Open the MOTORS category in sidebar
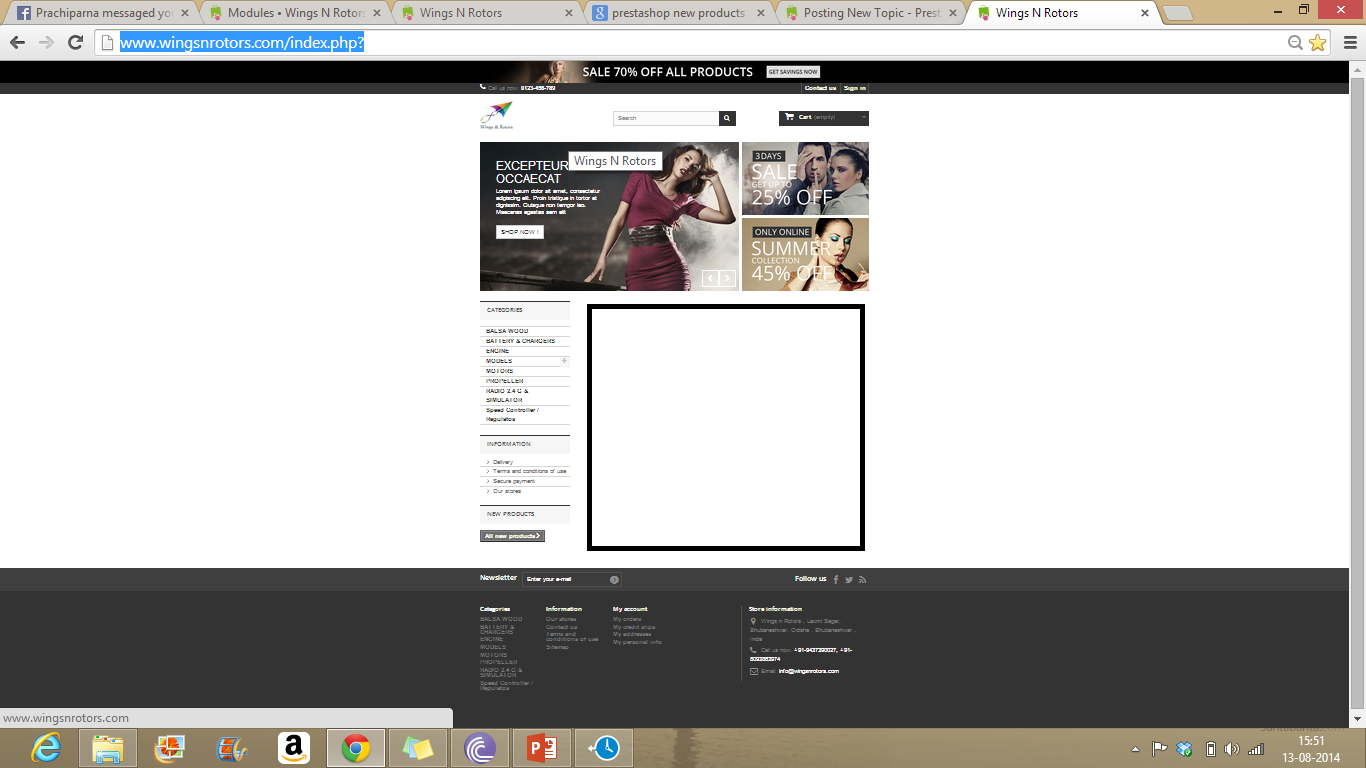 500,371
